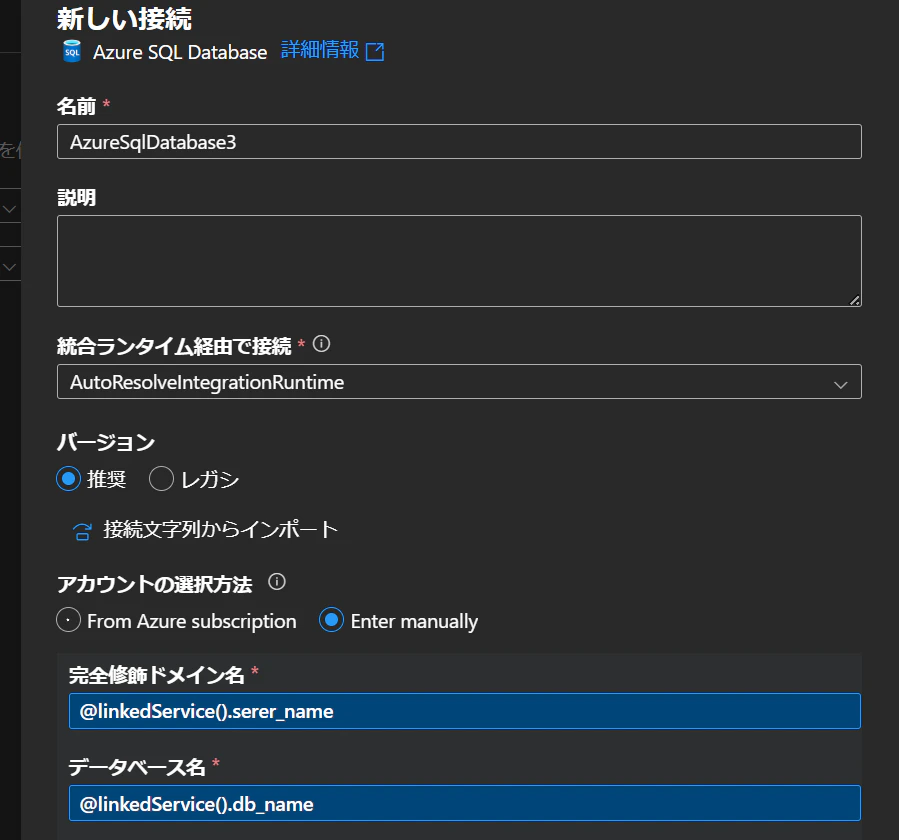Expand lower chevron in left background pane
899x840 pixels.
click(x=9, y=267)
